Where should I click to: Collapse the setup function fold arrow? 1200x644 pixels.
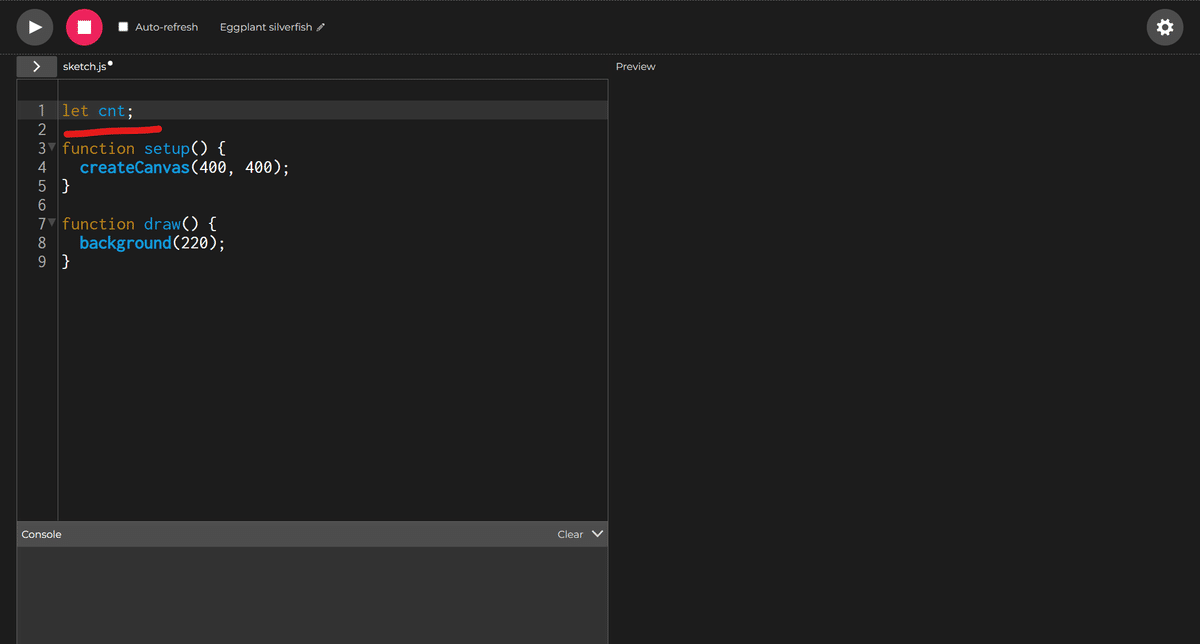[x=52, y=147]
